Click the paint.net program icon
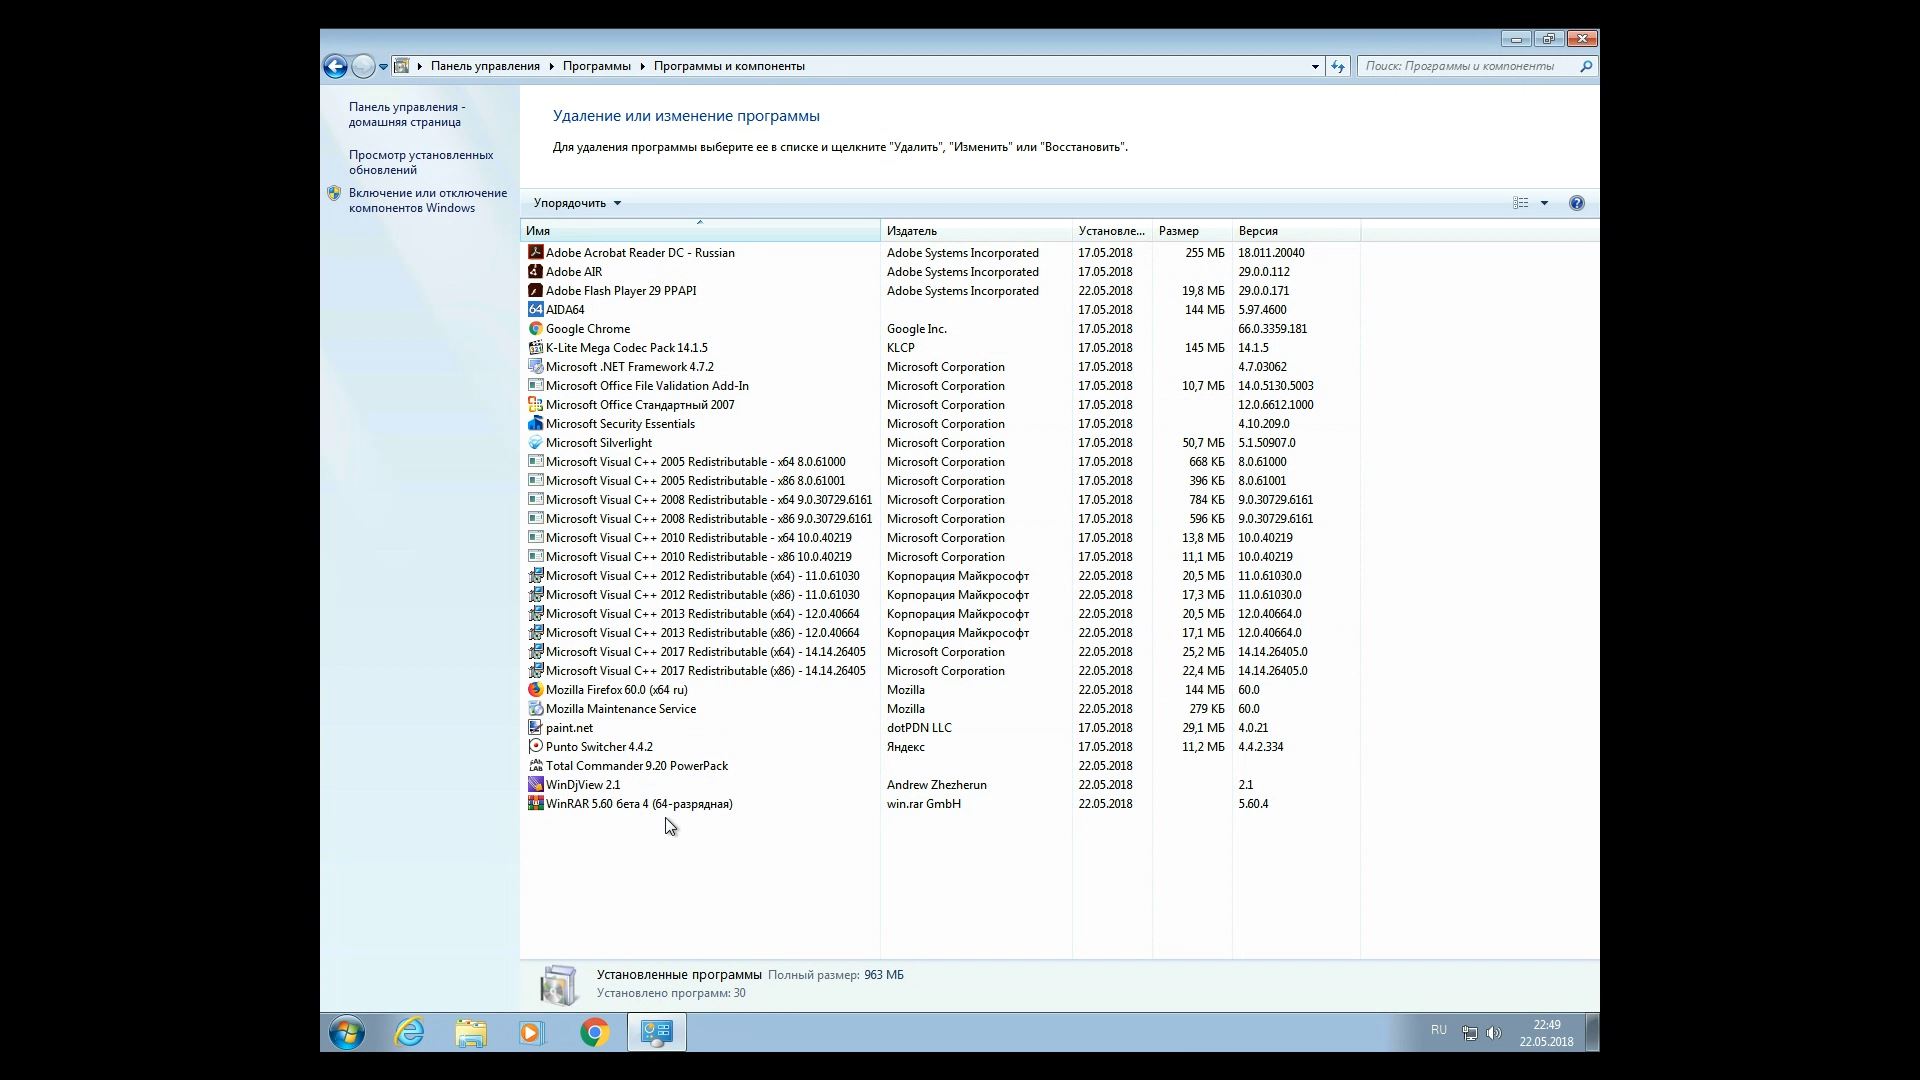1920x1080 pixels. click(x=535, y=728)
